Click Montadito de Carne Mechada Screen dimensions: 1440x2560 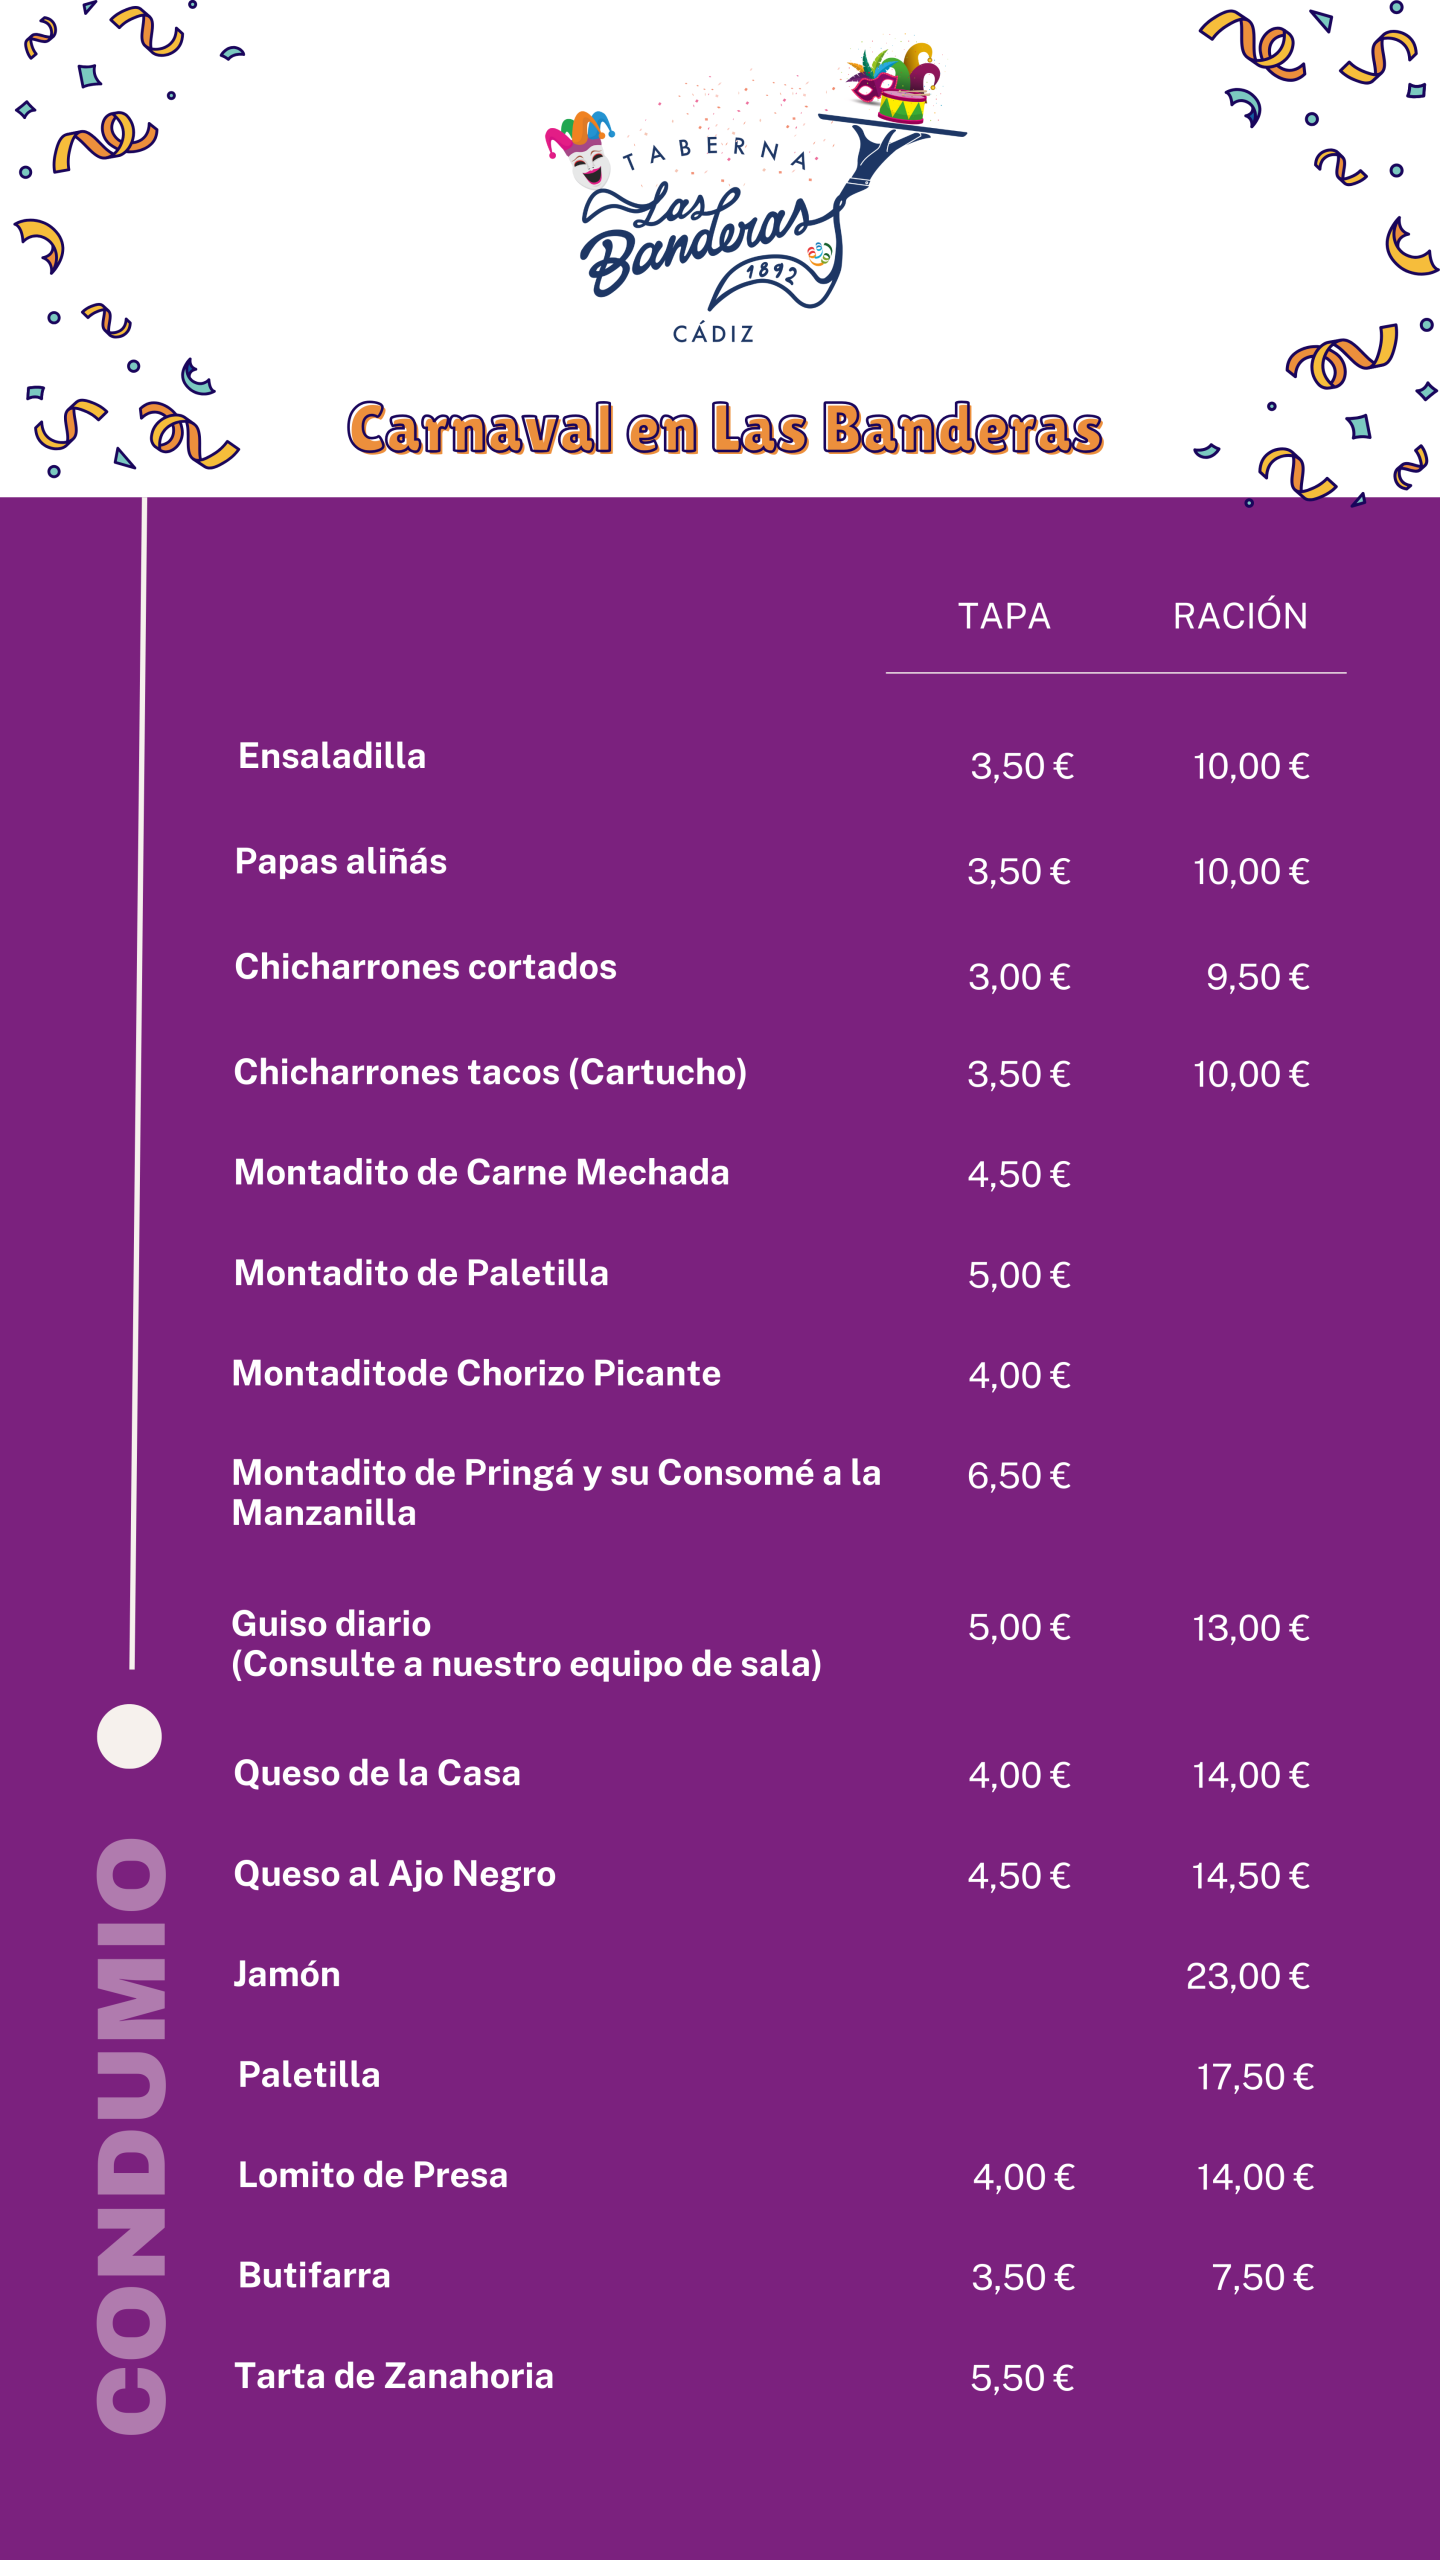(x=481, y=1172)
